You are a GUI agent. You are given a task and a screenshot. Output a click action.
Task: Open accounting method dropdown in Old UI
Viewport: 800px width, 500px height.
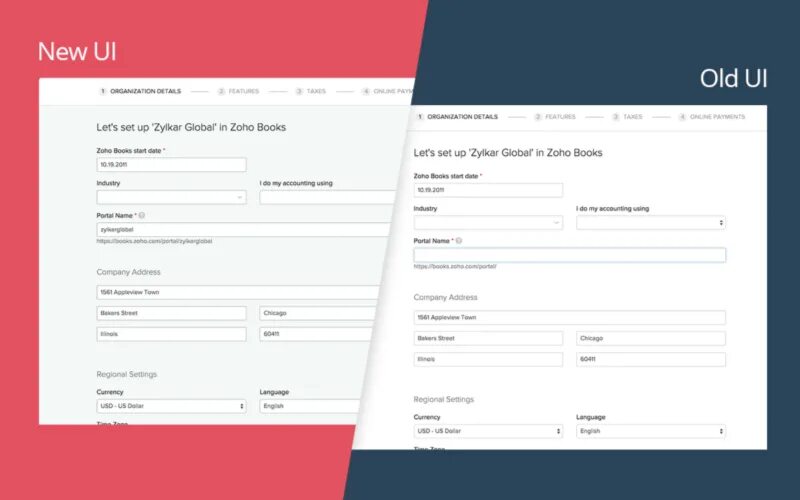651,223
